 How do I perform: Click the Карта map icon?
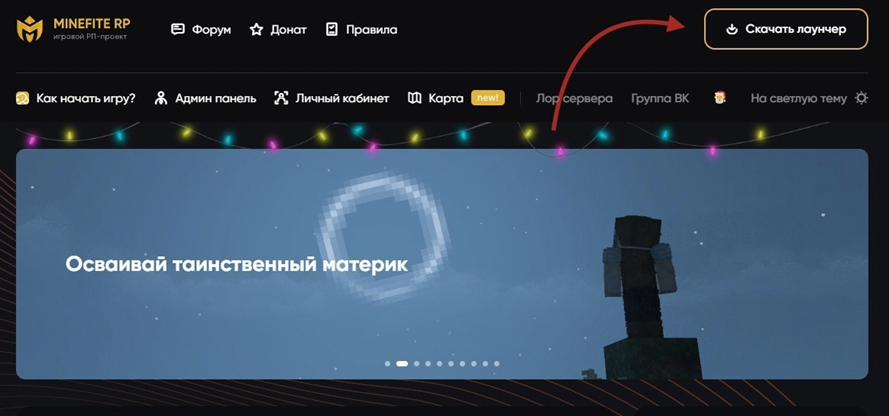[414, 98]
